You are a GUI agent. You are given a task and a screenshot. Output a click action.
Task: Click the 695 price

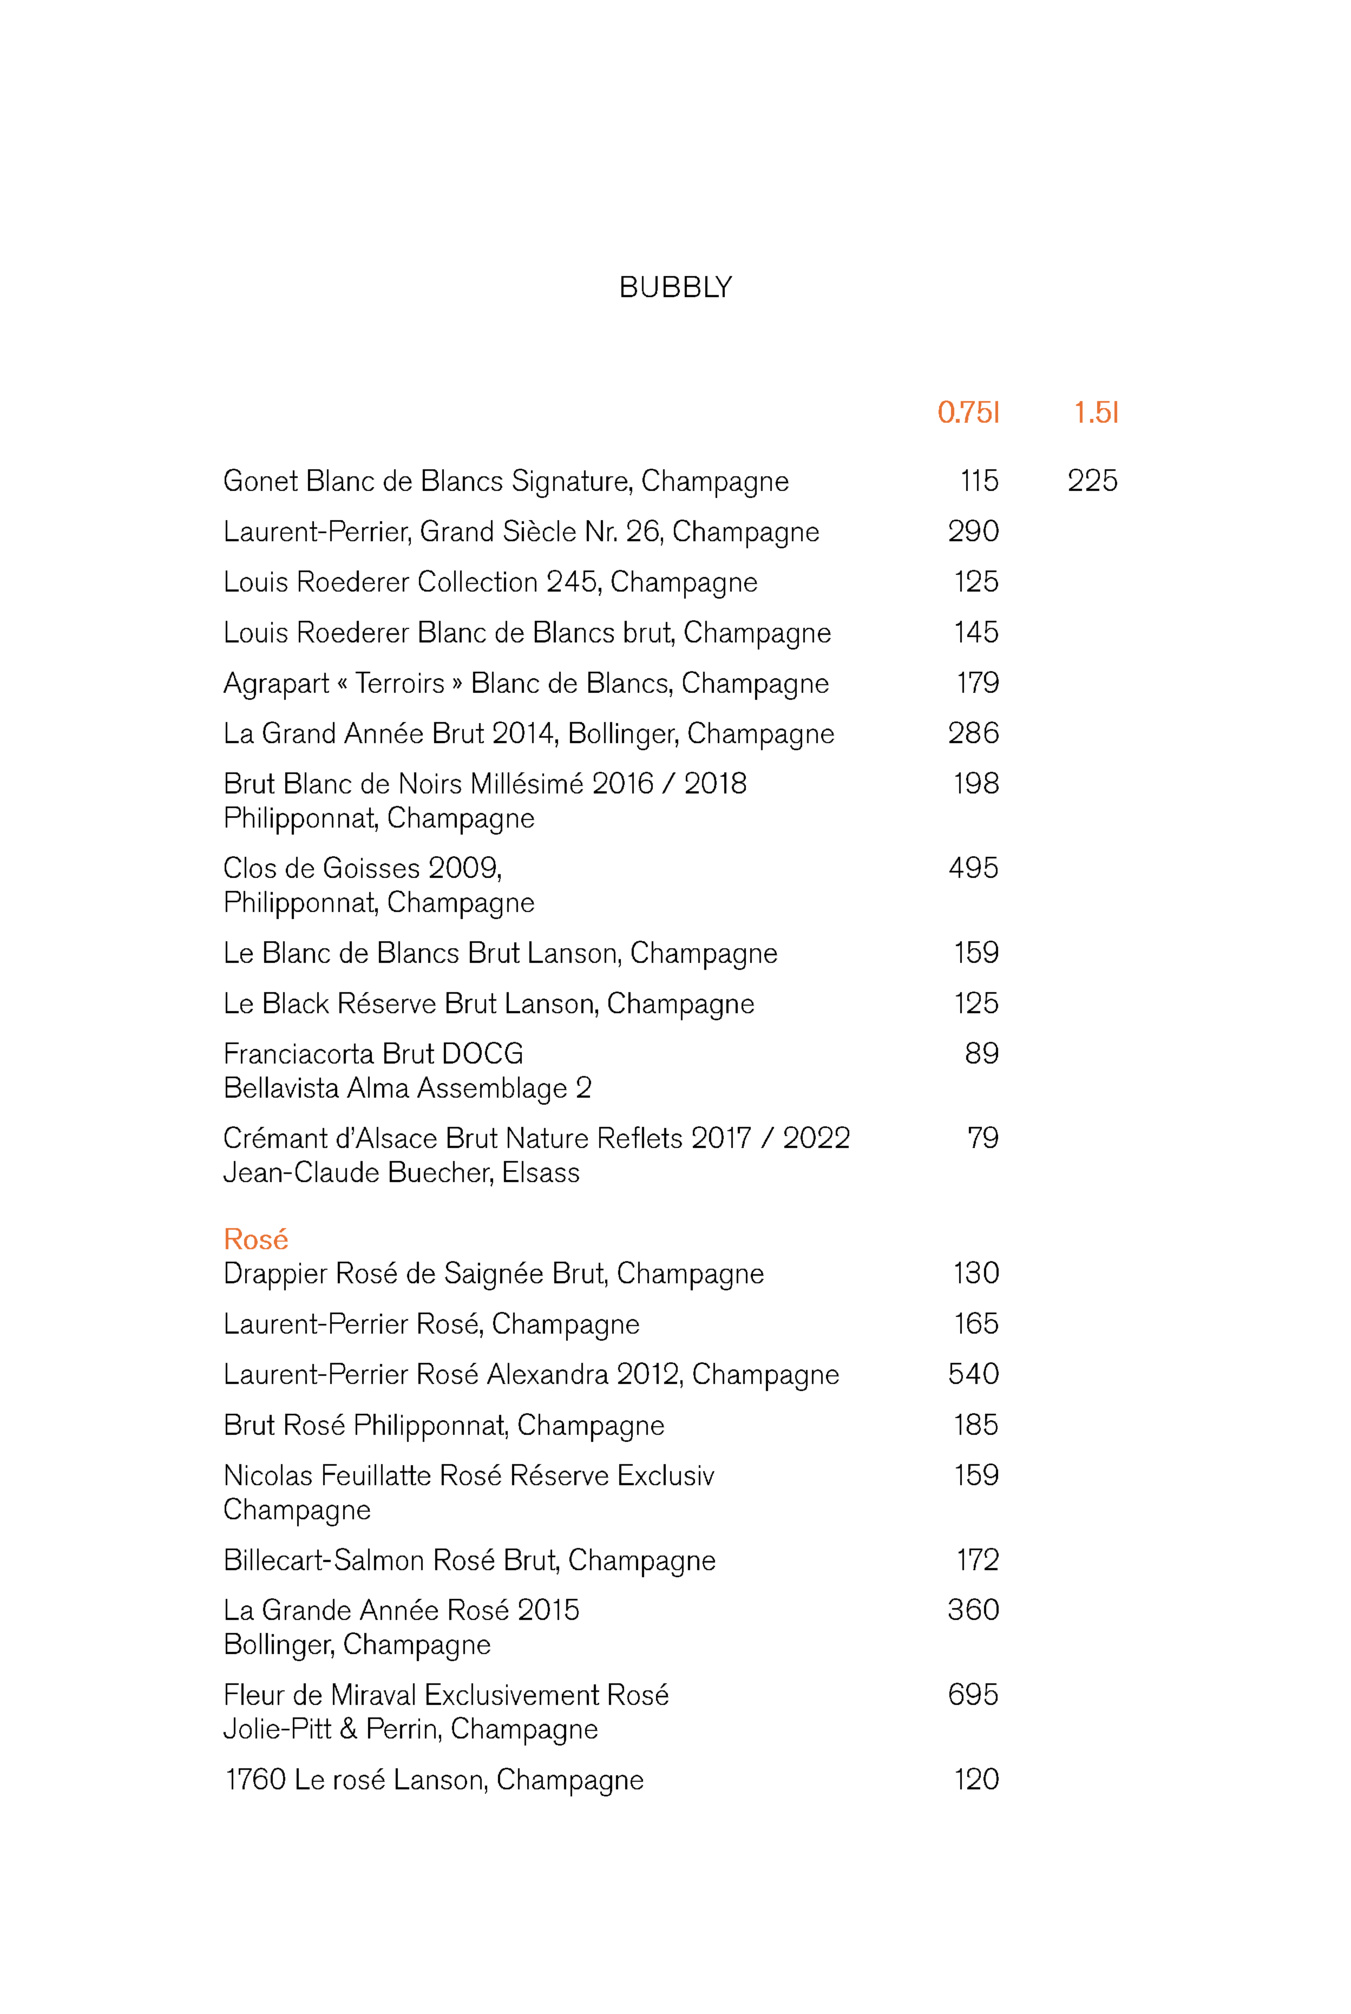pos(973,1695)
